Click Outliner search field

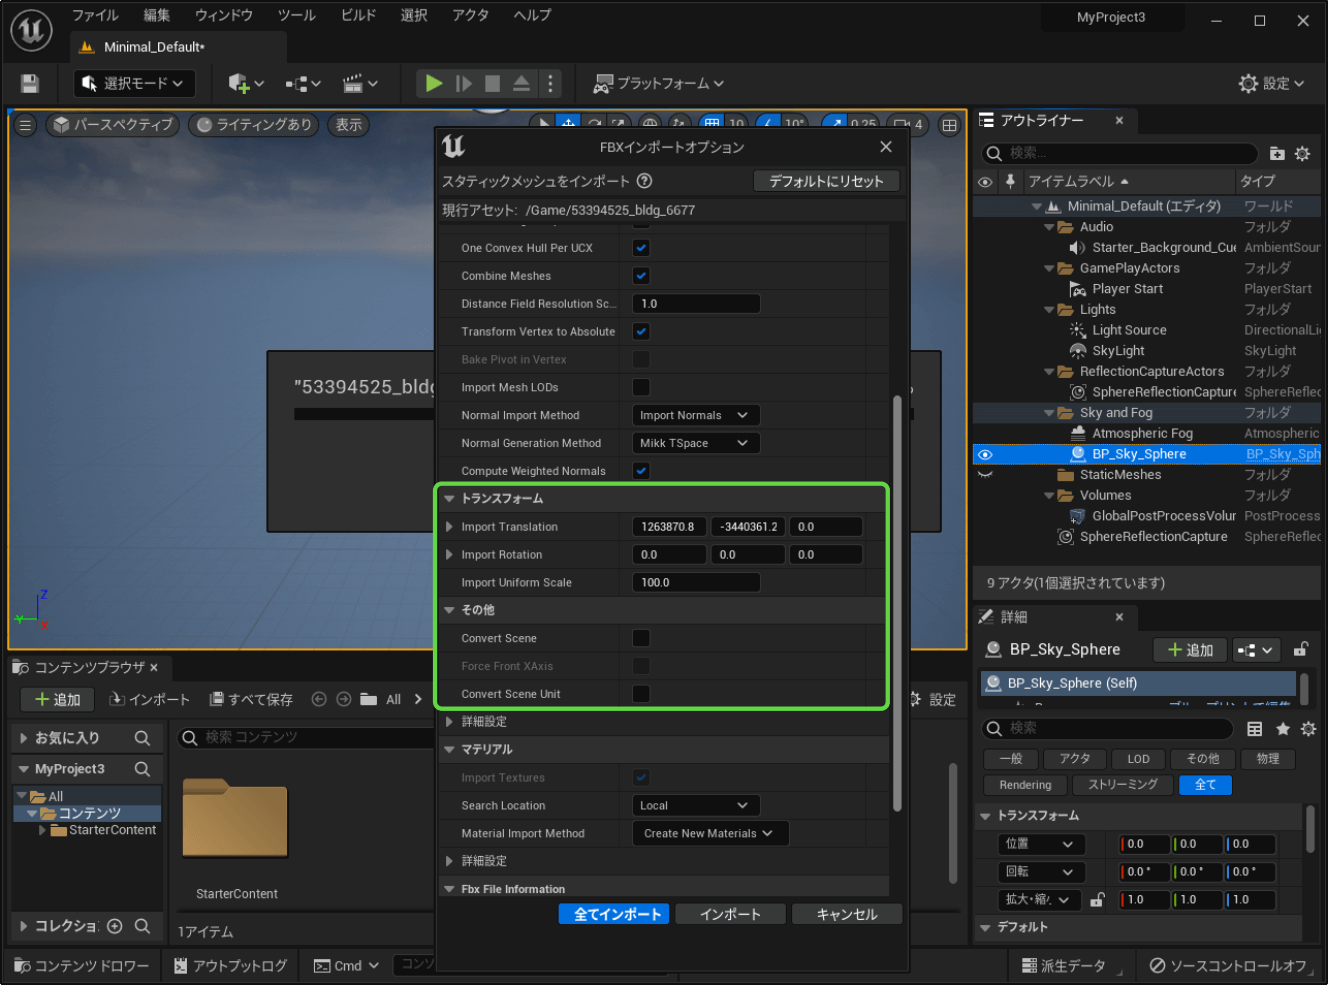(1120, 153)
